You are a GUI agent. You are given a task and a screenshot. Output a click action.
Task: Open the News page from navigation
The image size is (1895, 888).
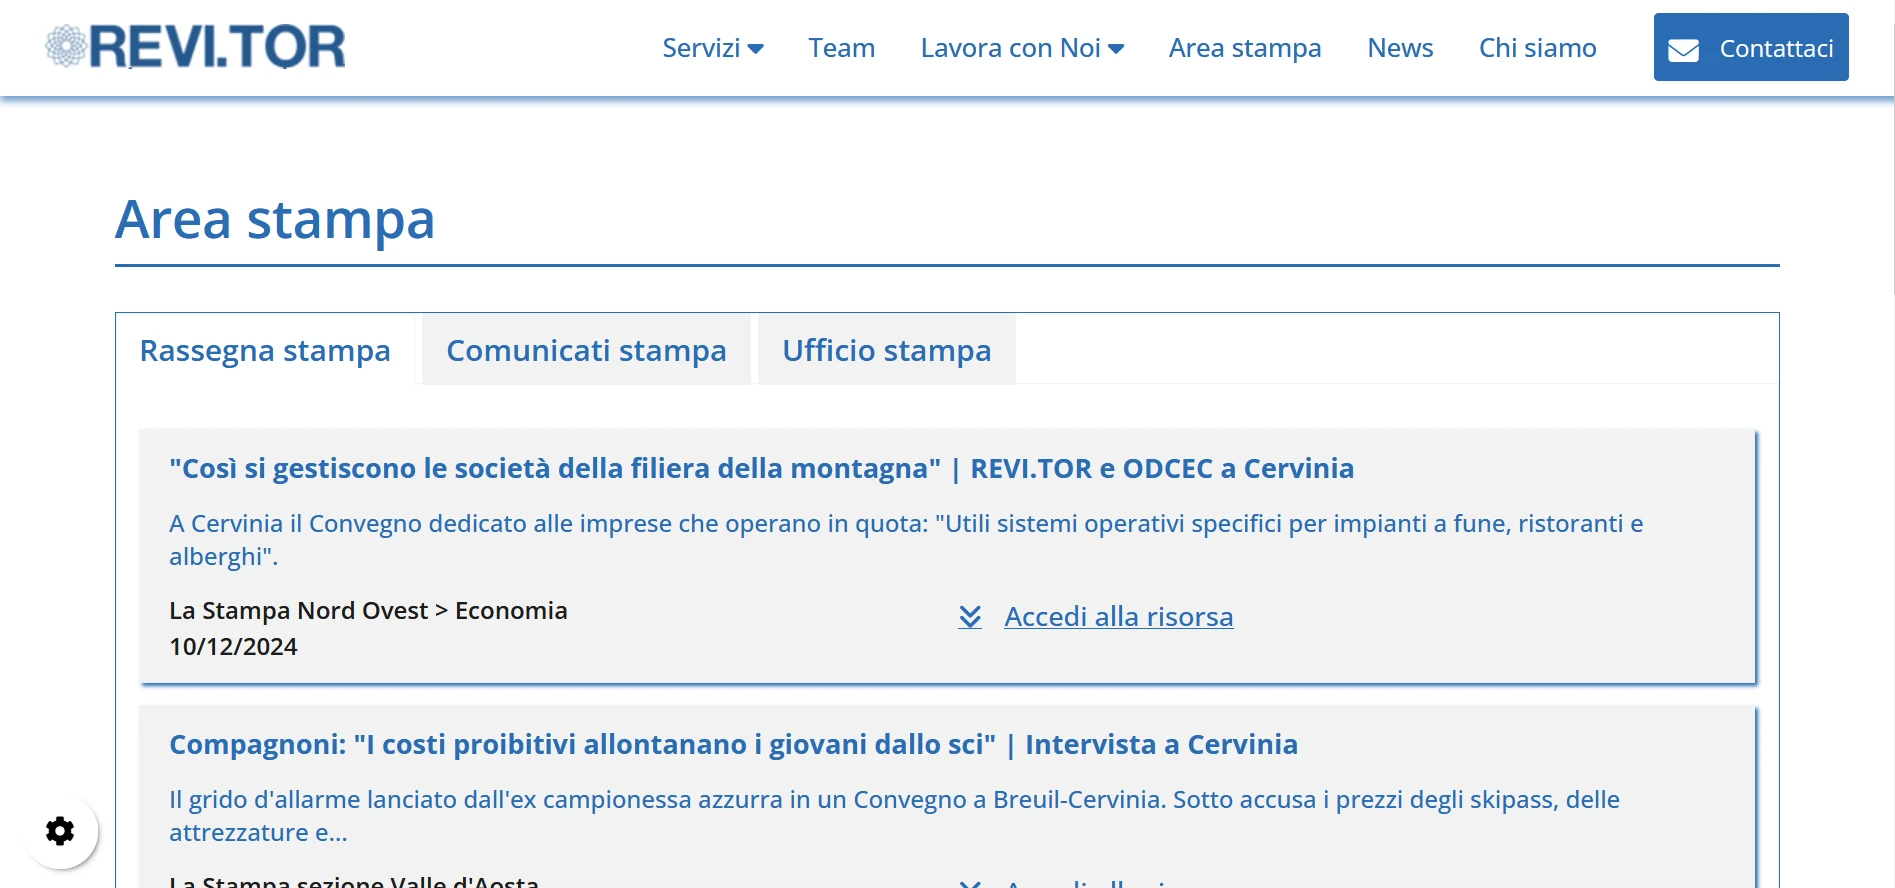coord(1399,48)
